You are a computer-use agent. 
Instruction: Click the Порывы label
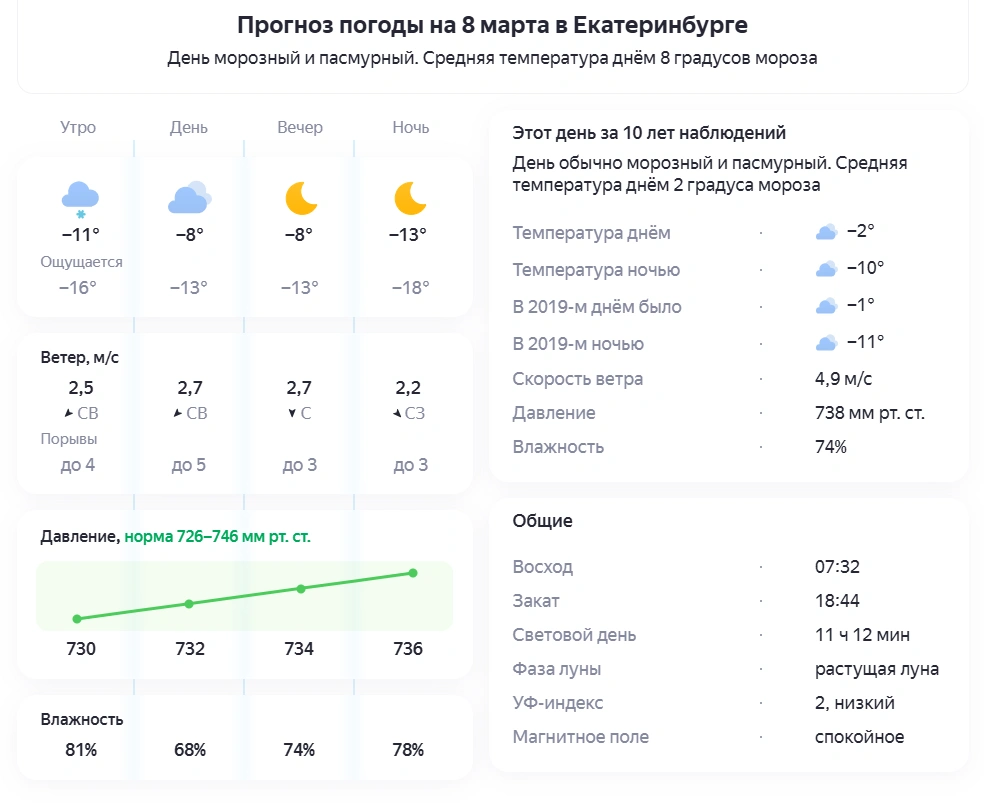[69, 439]
